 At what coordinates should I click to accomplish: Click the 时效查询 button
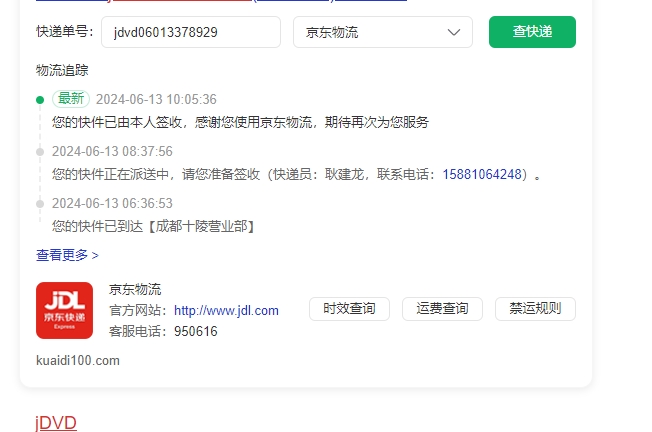(349, 309)
